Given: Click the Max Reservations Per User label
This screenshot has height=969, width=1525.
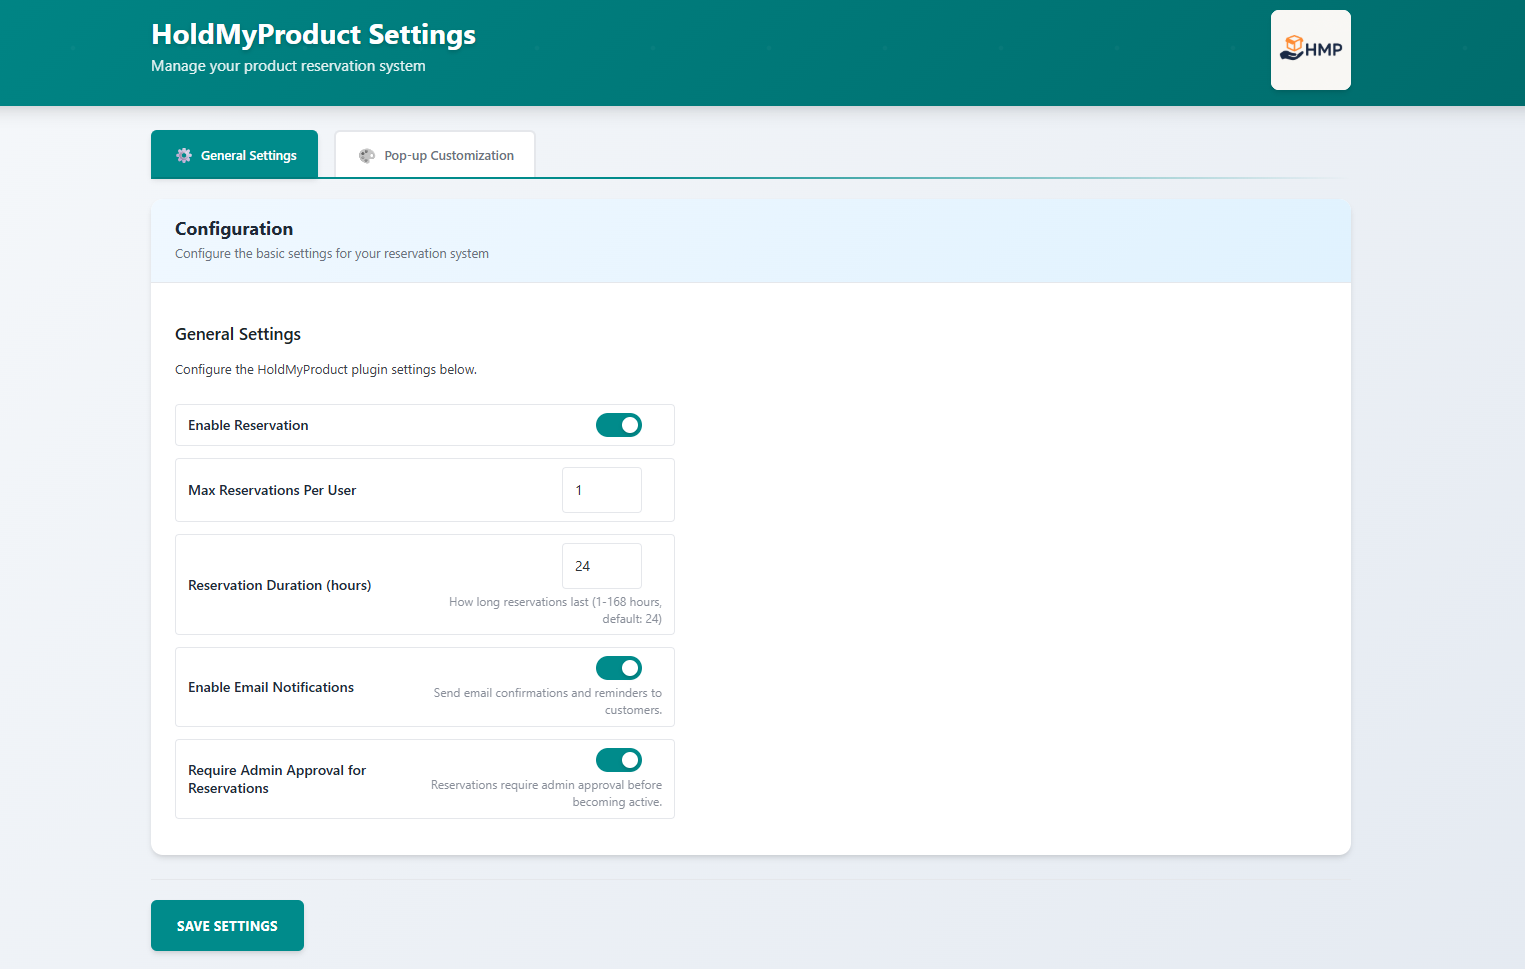Looking at the screenshot, I should 272,490.
